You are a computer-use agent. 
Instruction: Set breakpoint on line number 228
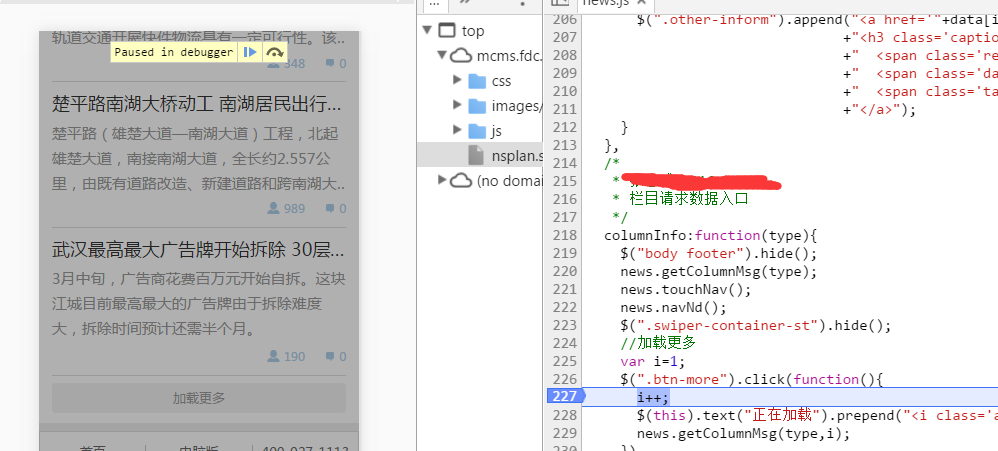coord(565,415)
